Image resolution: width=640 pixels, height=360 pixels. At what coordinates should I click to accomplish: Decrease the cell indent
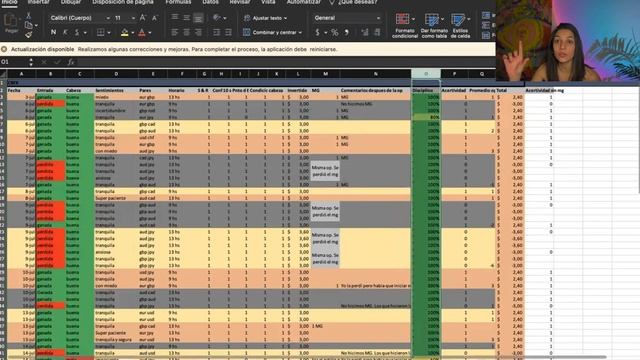point(217,32)
